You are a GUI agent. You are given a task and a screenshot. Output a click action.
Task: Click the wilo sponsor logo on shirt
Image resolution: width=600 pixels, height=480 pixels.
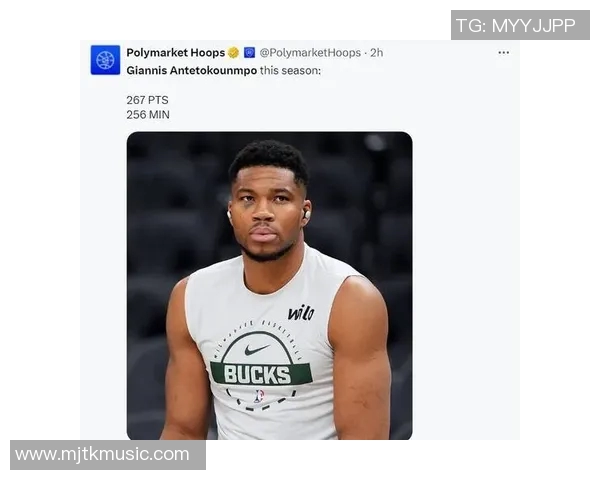point(301,313)
